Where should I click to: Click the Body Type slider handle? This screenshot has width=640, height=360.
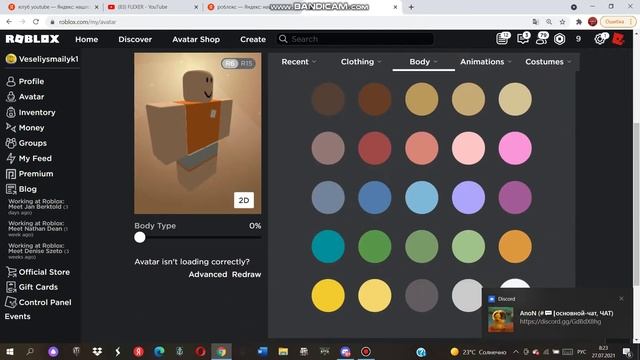140,237
